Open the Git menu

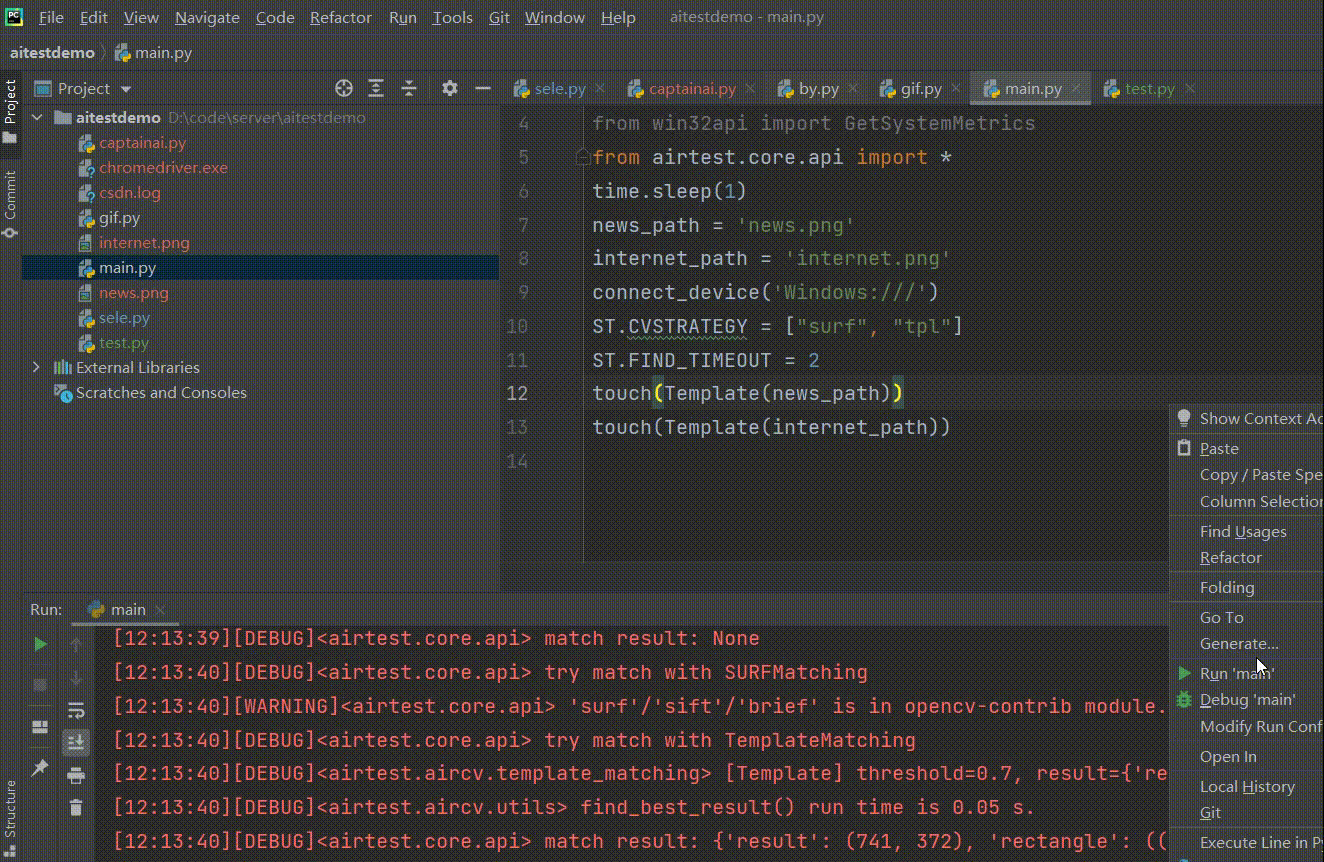(499, 17)
